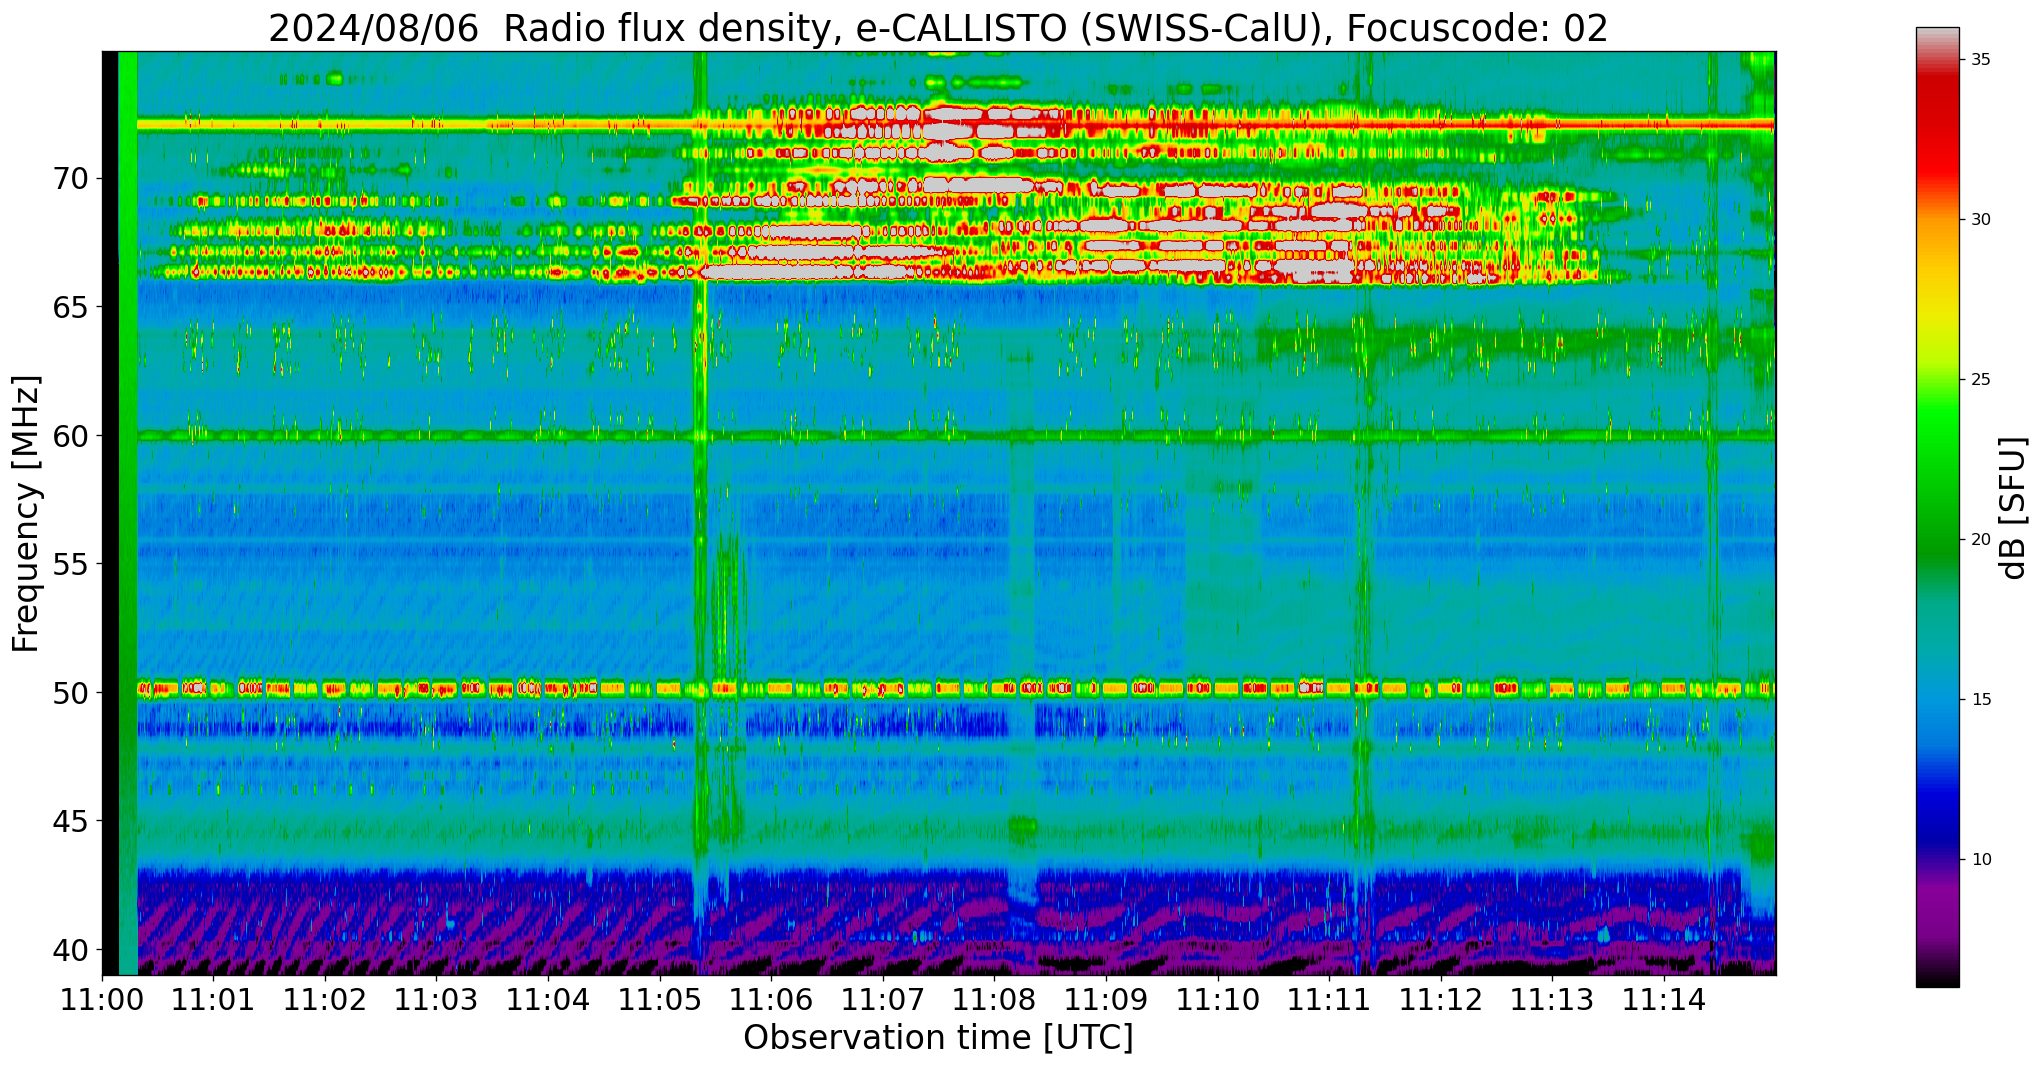
Task: Click the 60 MHz frequency tick label
Action: click(70, 436)
